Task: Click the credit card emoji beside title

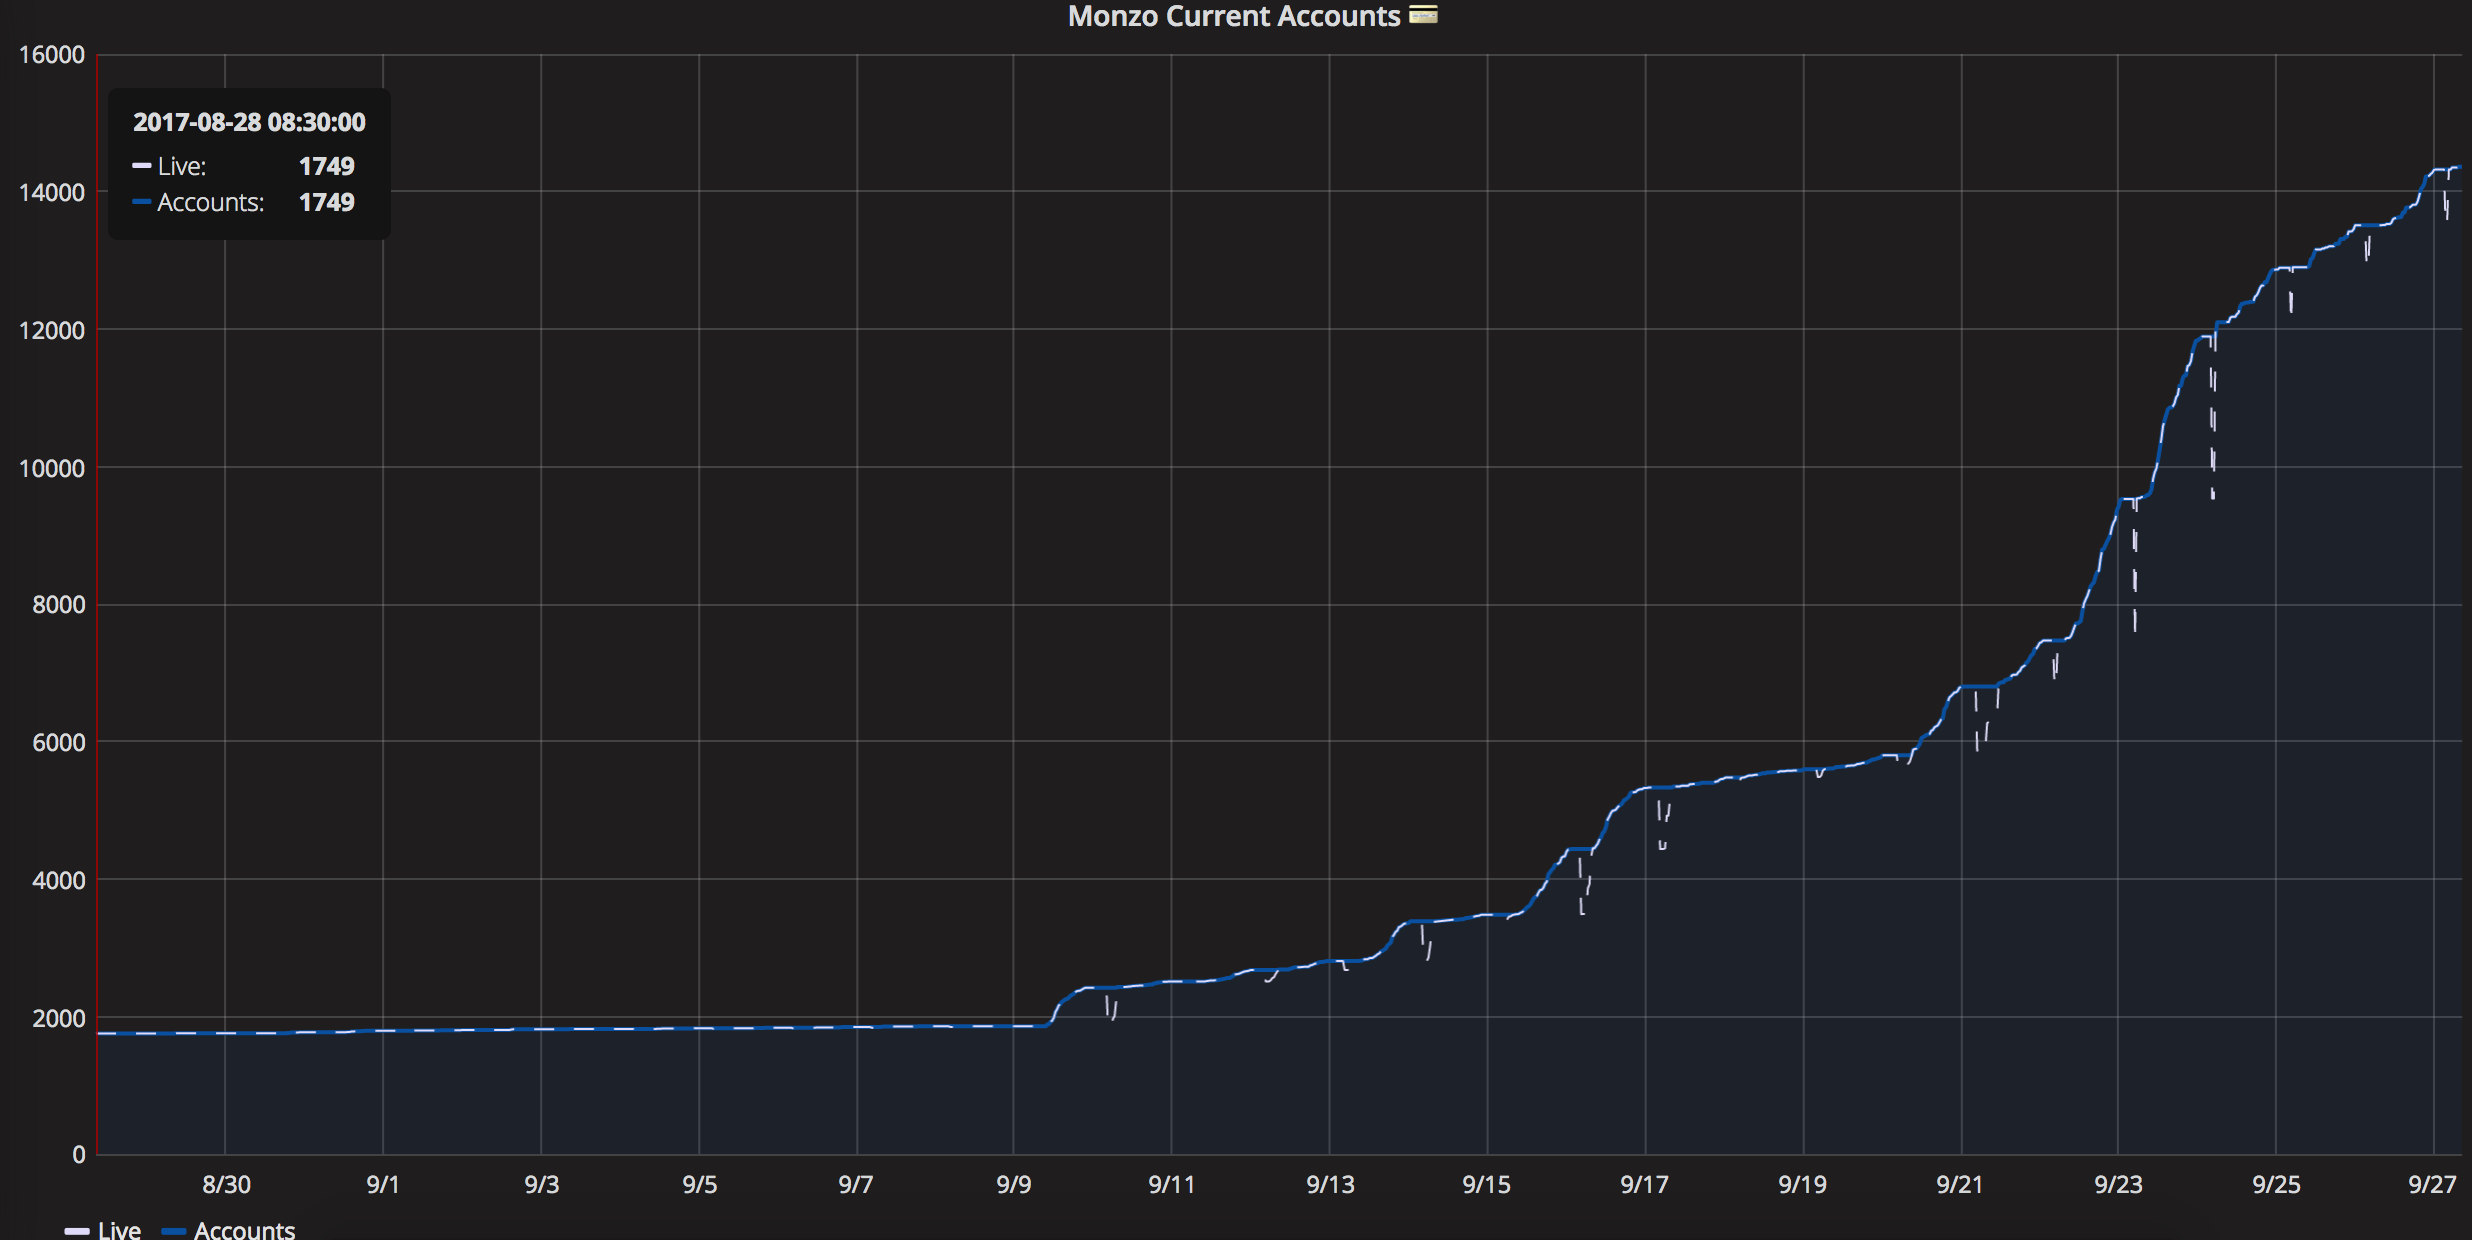Action: pyautogui.click(x=1423, y=14)
